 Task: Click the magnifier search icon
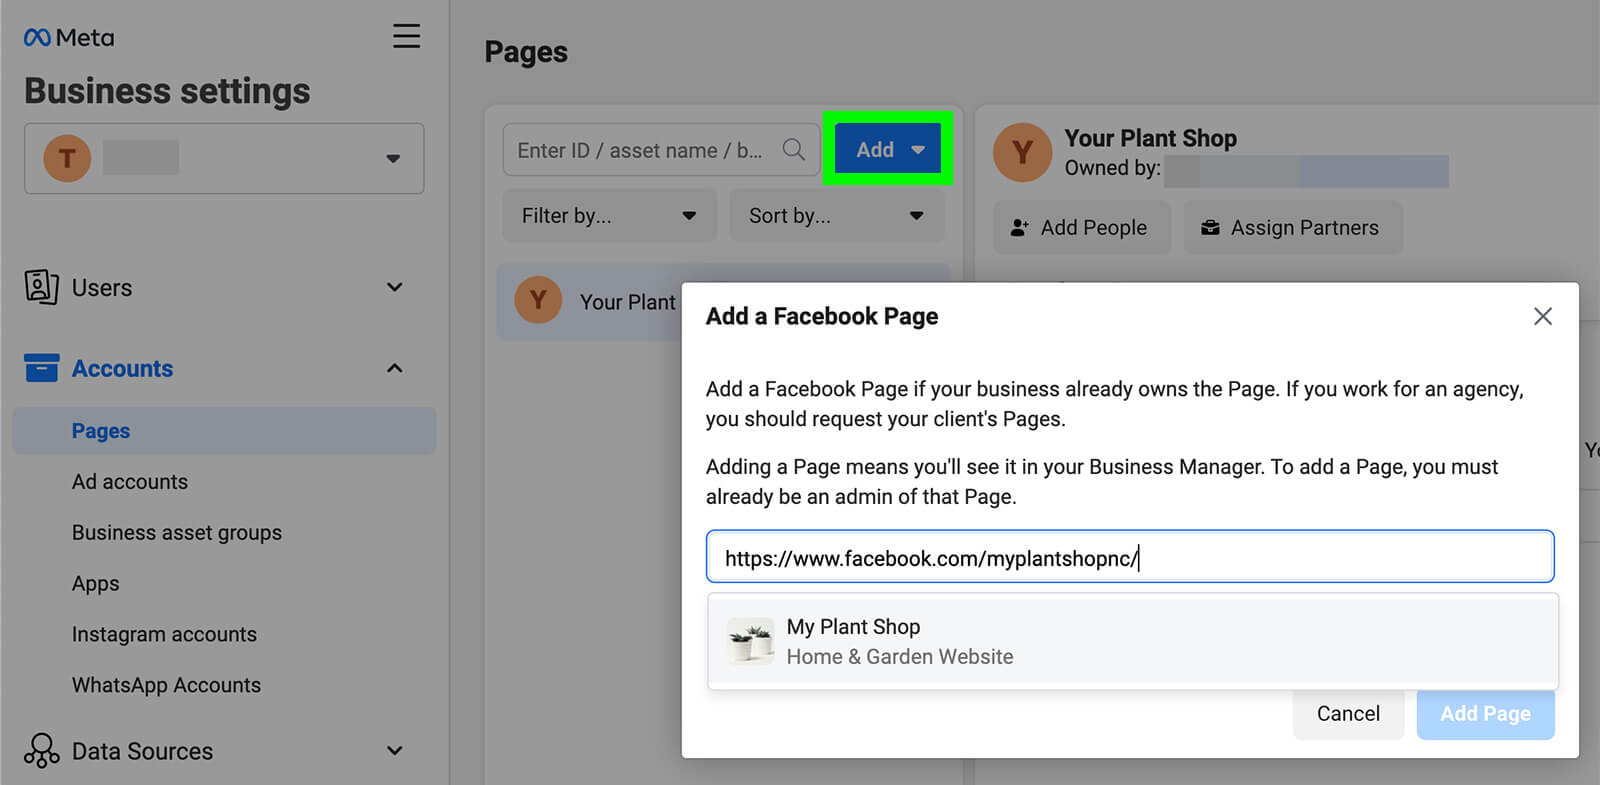tap(794, 150)
